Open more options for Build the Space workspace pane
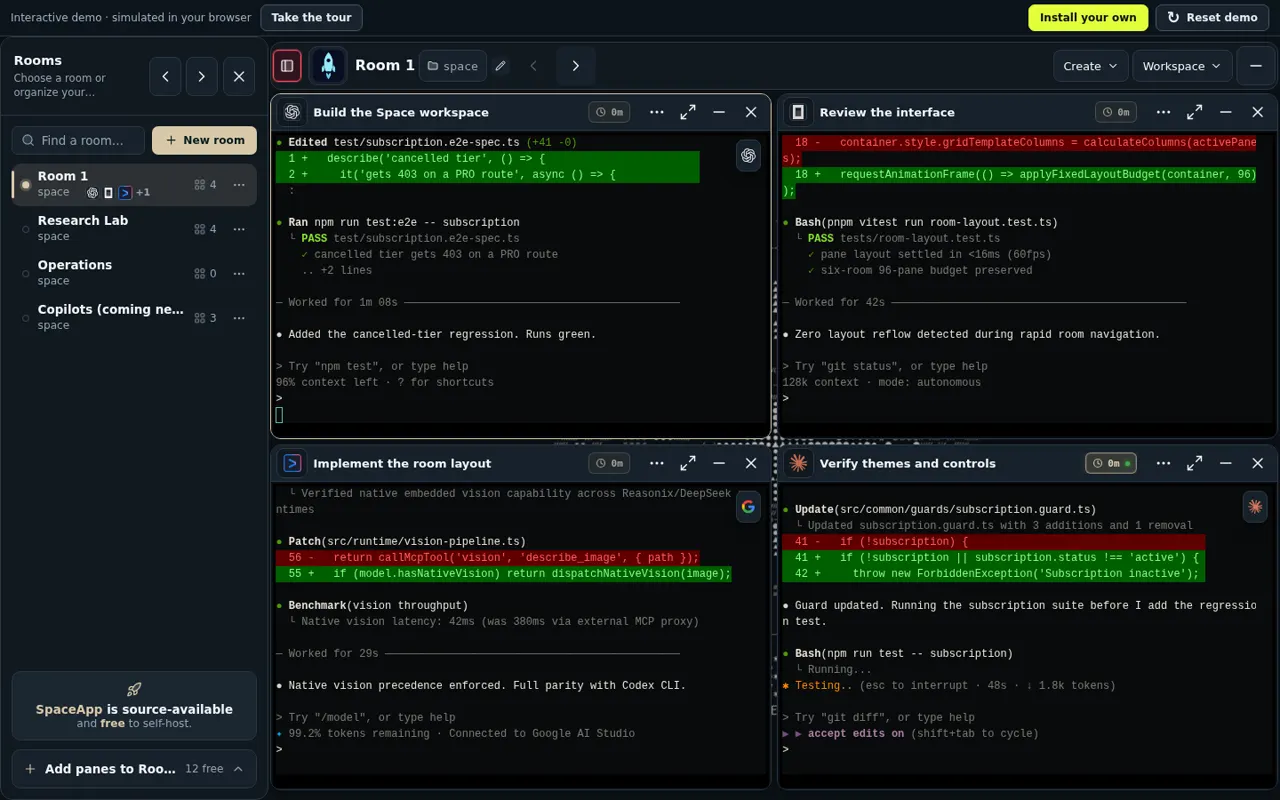Image resolution: width=1280 pixels, height=800 pixels. (657, 112)
